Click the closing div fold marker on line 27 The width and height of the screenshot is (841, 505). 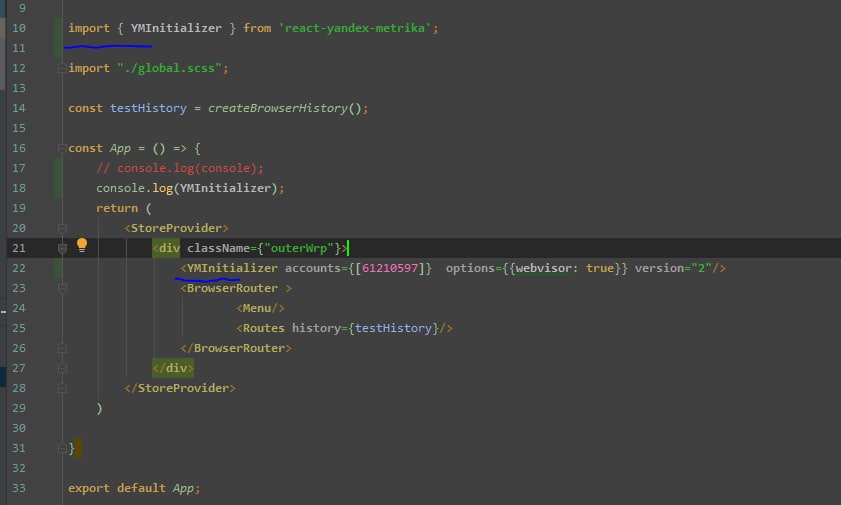[x=62, y=368]
